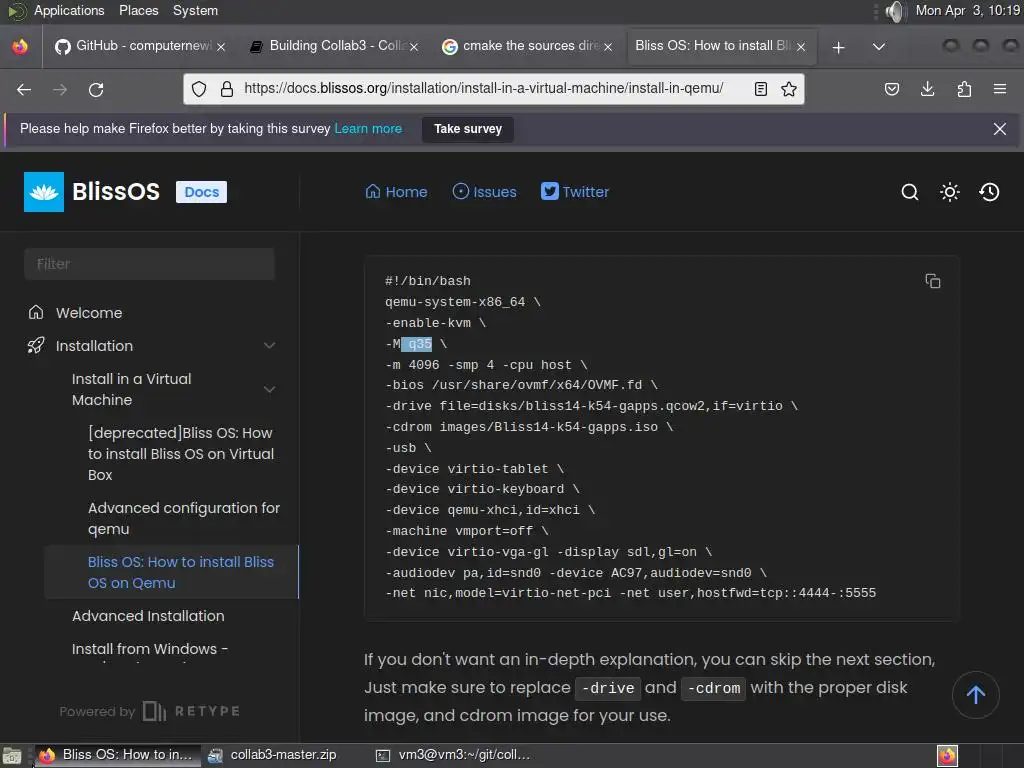The image size is (1024, 768).
Task: Open the Pocket save icon
Action: pos(891,89)
